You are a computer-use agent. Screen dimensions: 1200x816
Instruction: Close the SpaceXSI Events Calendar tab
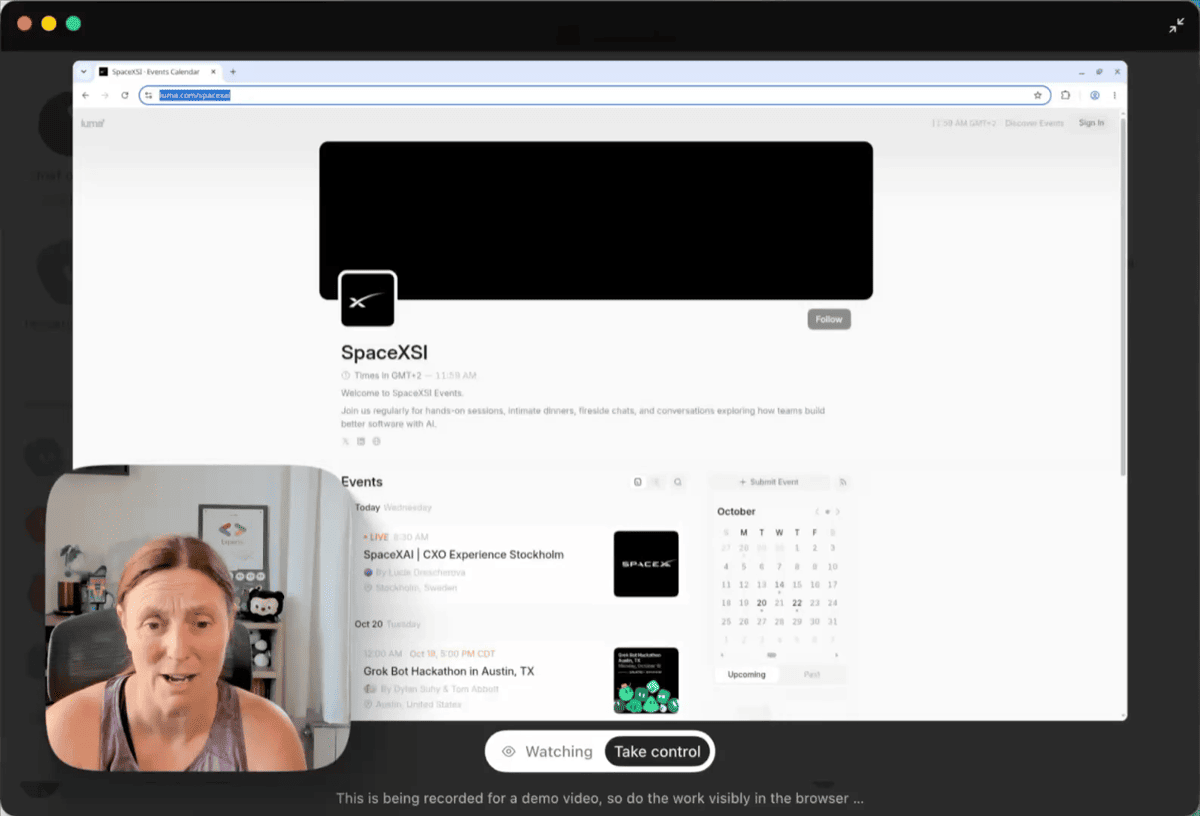pyautogui.click(x=213, y=72)
